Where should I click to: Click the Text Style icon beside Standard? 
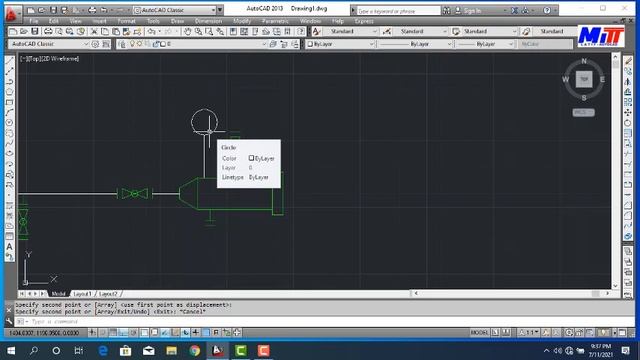pyautogui.click(x=316, y=31)
